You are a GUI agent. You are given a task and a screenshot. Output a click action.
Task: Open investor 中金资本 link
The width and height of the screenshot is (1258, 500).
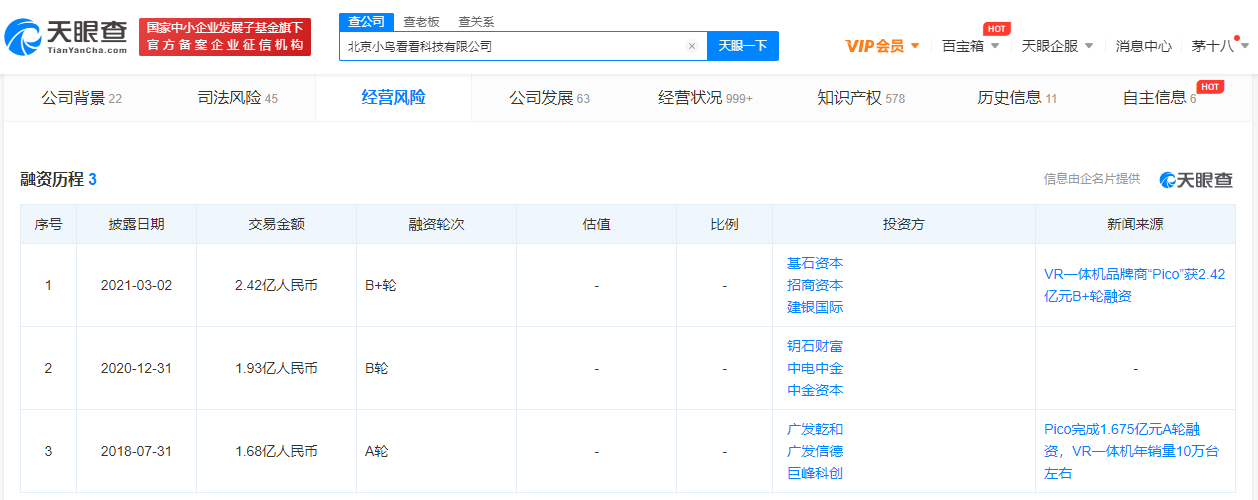click(815, 391)
